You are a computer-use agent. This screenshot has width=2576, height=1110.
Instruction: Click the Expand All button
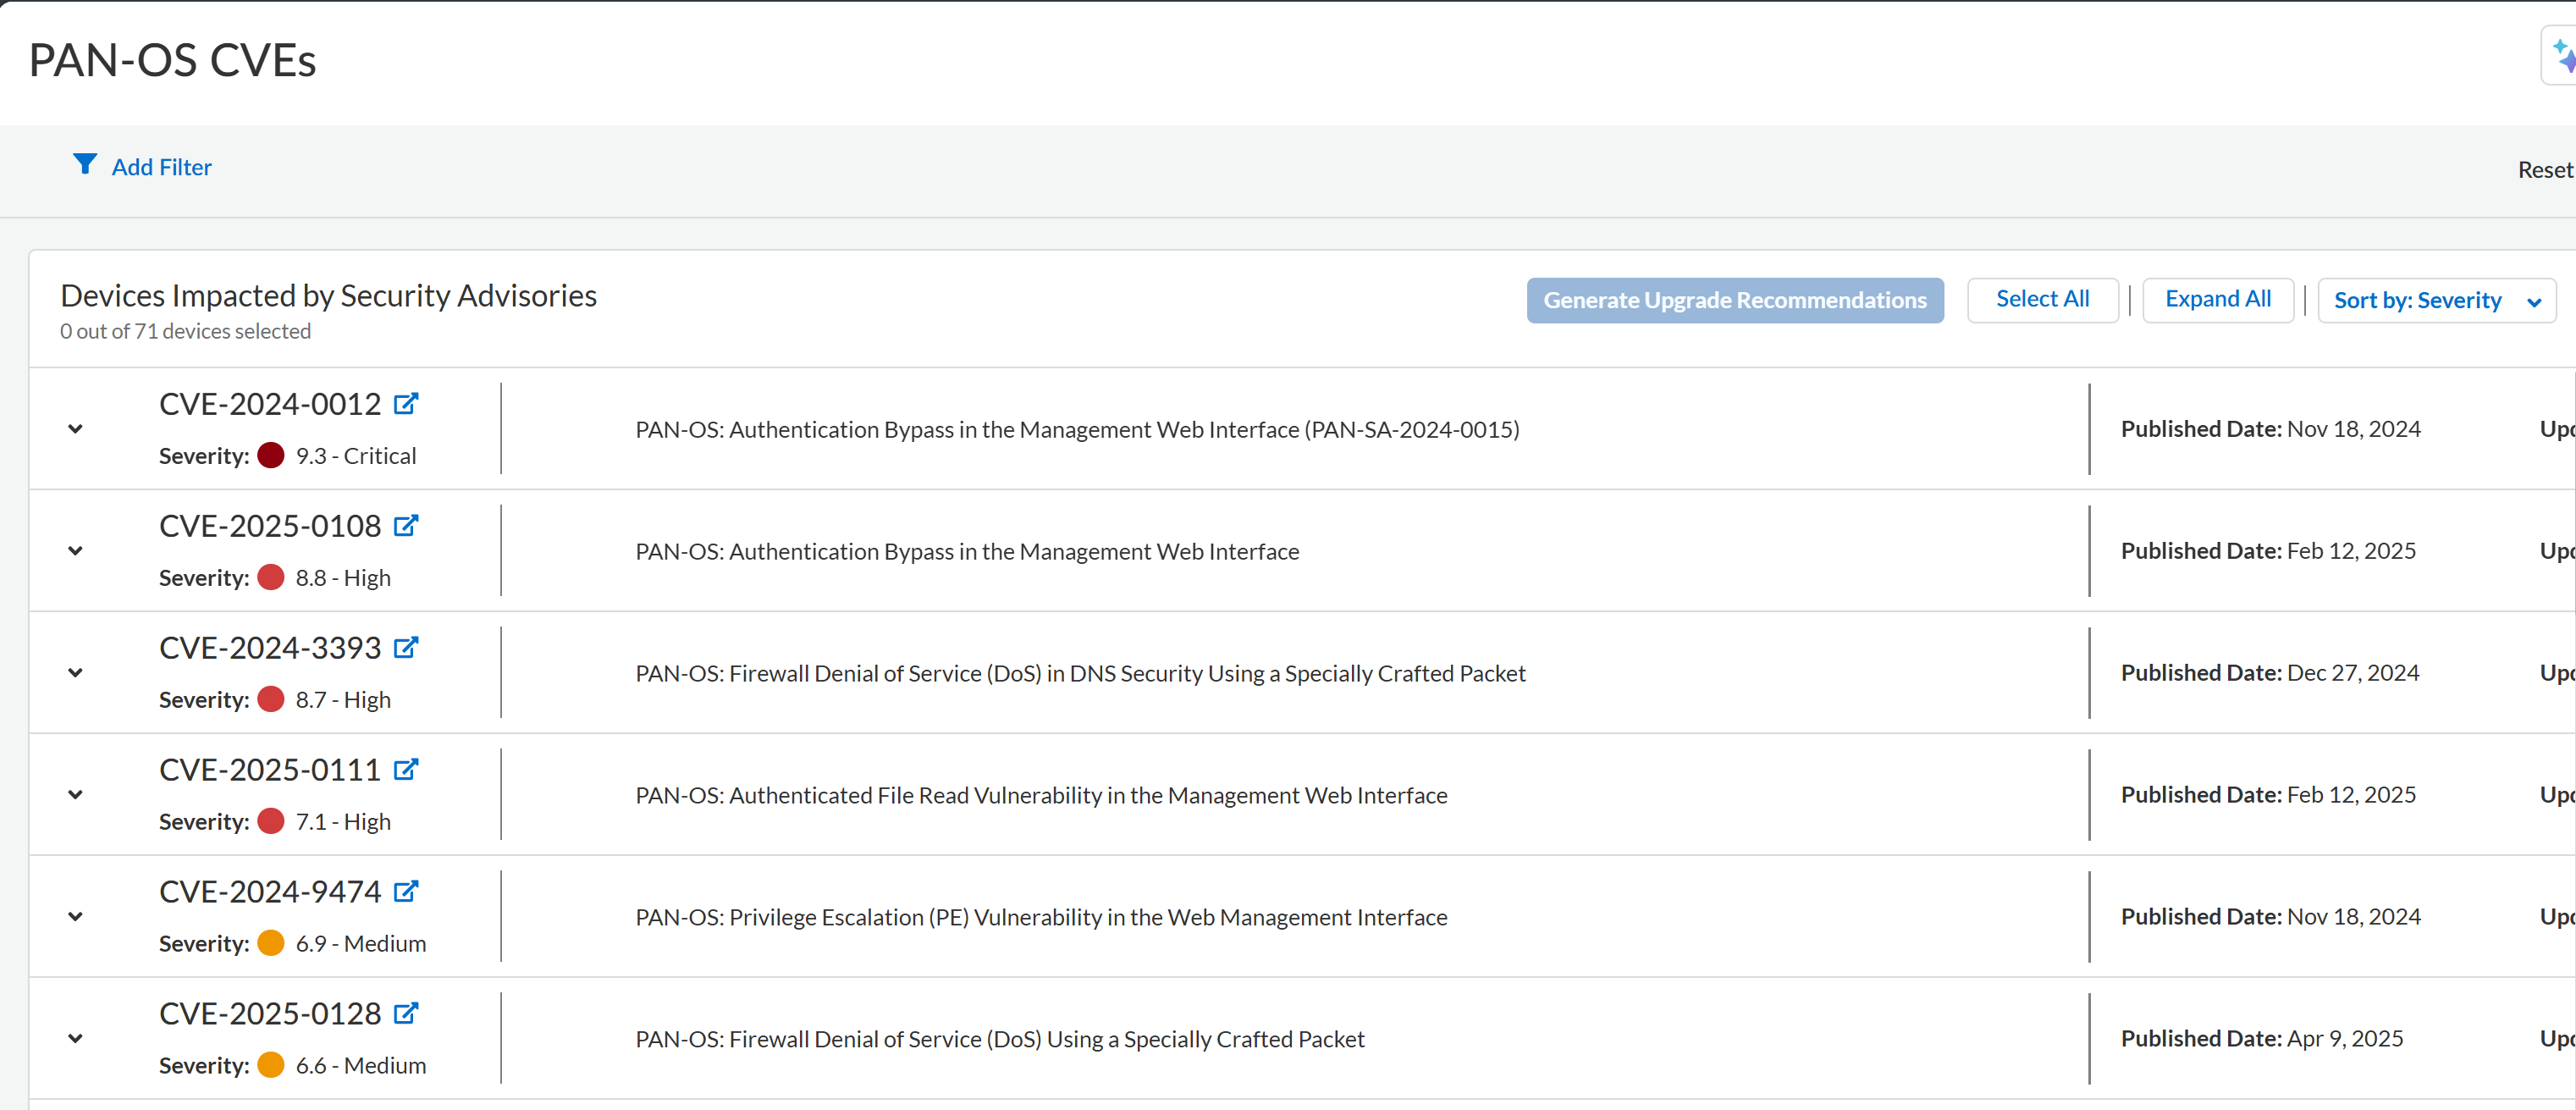2217,300
